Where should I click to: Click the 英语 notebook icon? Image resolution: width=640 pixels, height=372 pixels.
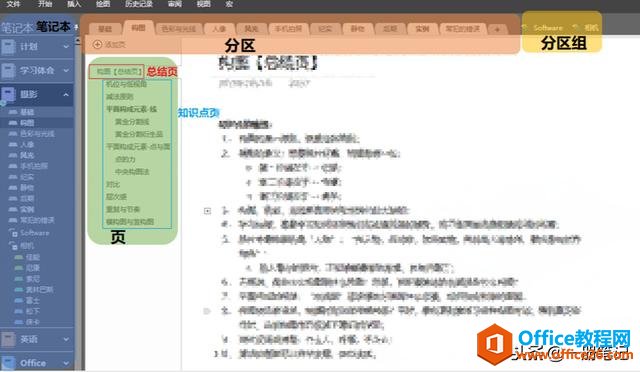point(8,339)
